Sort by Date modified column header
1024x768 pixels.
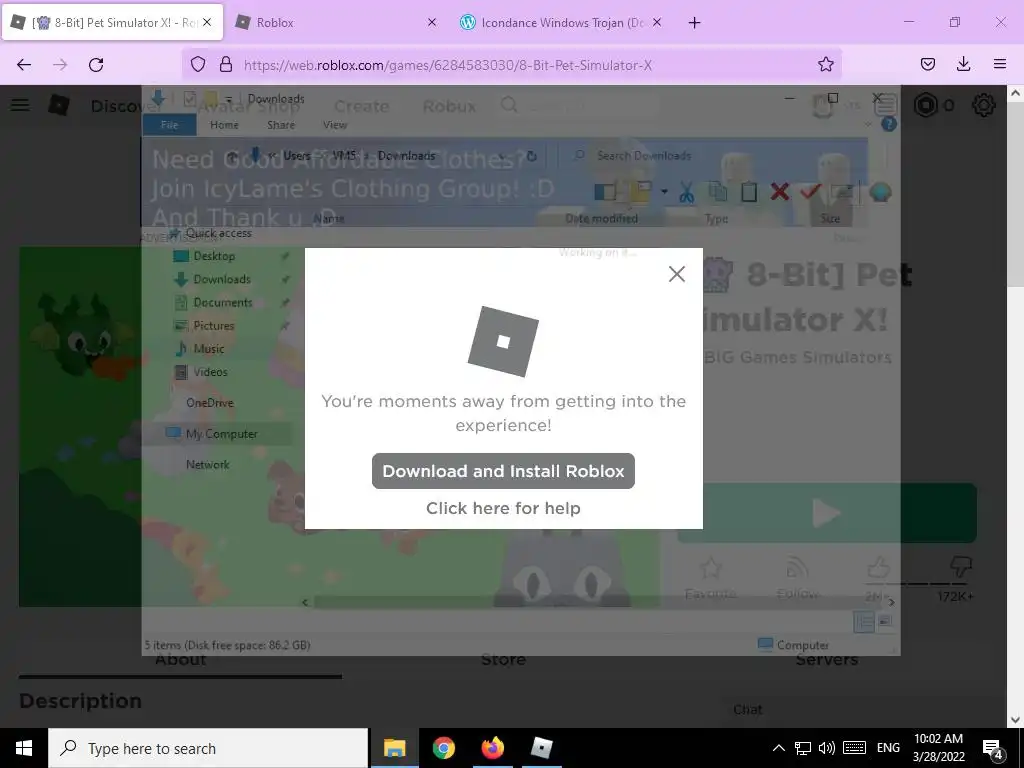pos(601,219)
